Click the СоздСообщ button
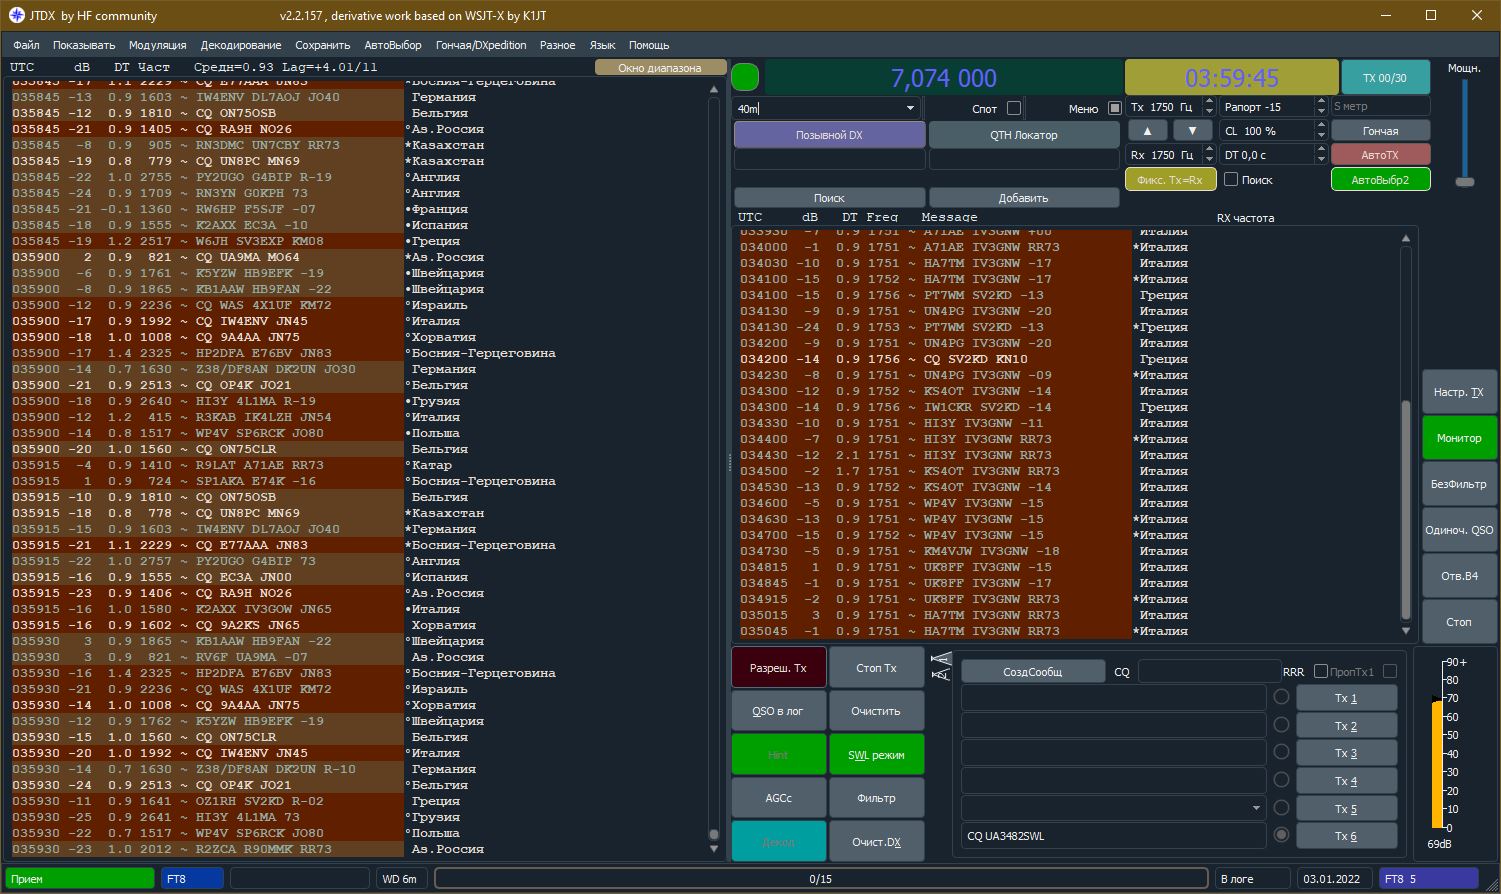This screenshot has height=894, width=1501. pos(1033,672)
